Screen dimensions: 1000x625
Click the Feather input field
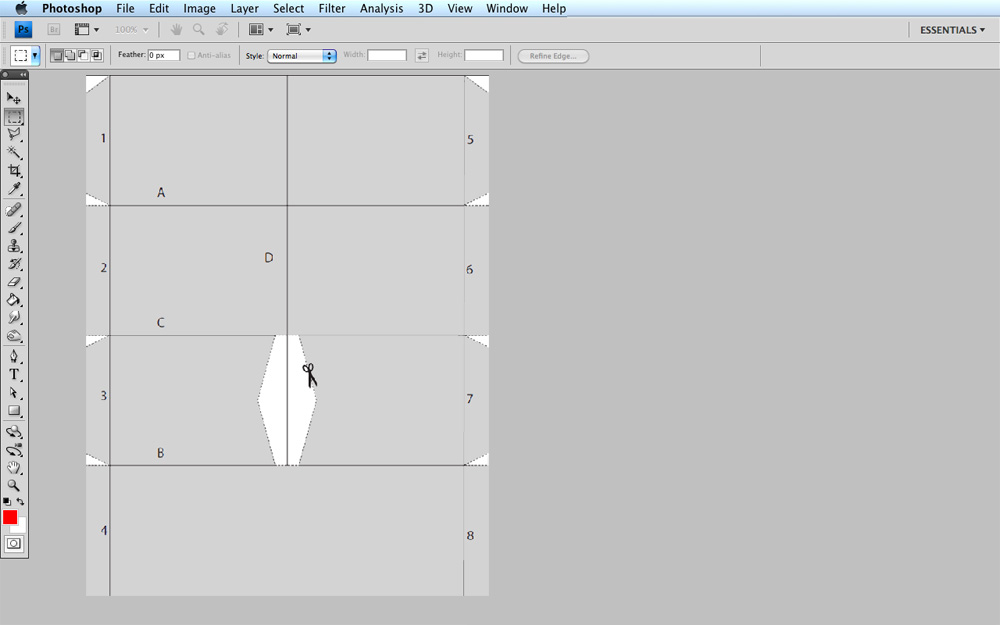164,55
